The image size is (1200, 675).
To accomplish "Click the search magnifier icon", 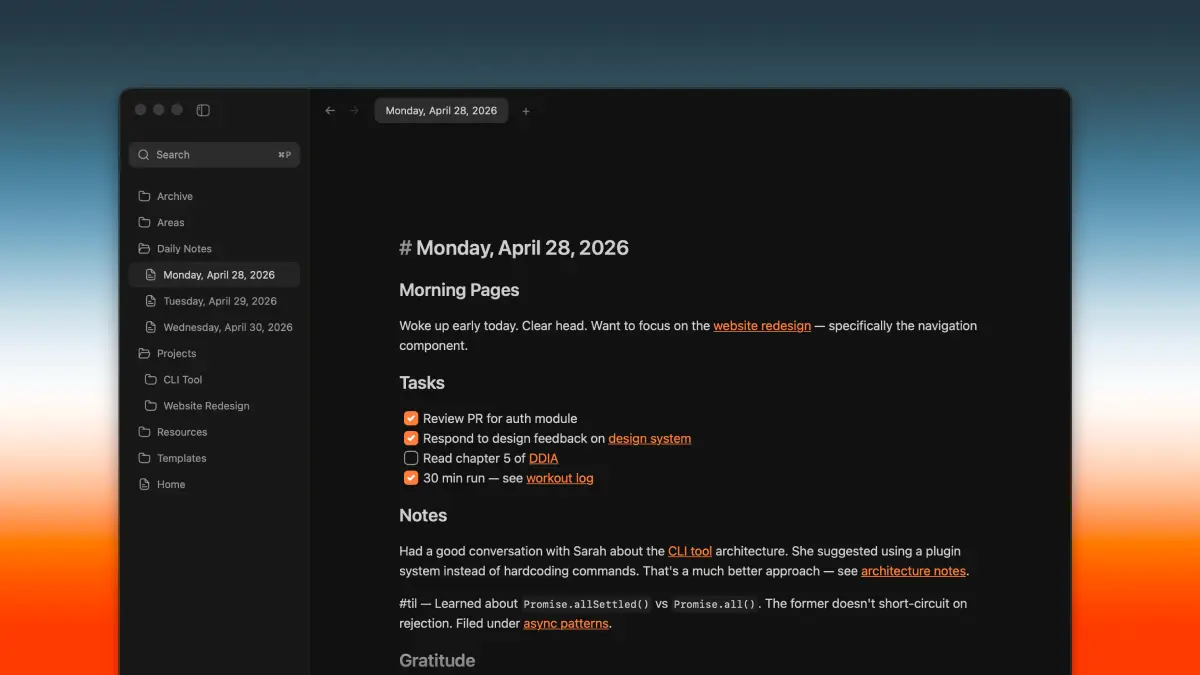I will click(x=144, y=155).
